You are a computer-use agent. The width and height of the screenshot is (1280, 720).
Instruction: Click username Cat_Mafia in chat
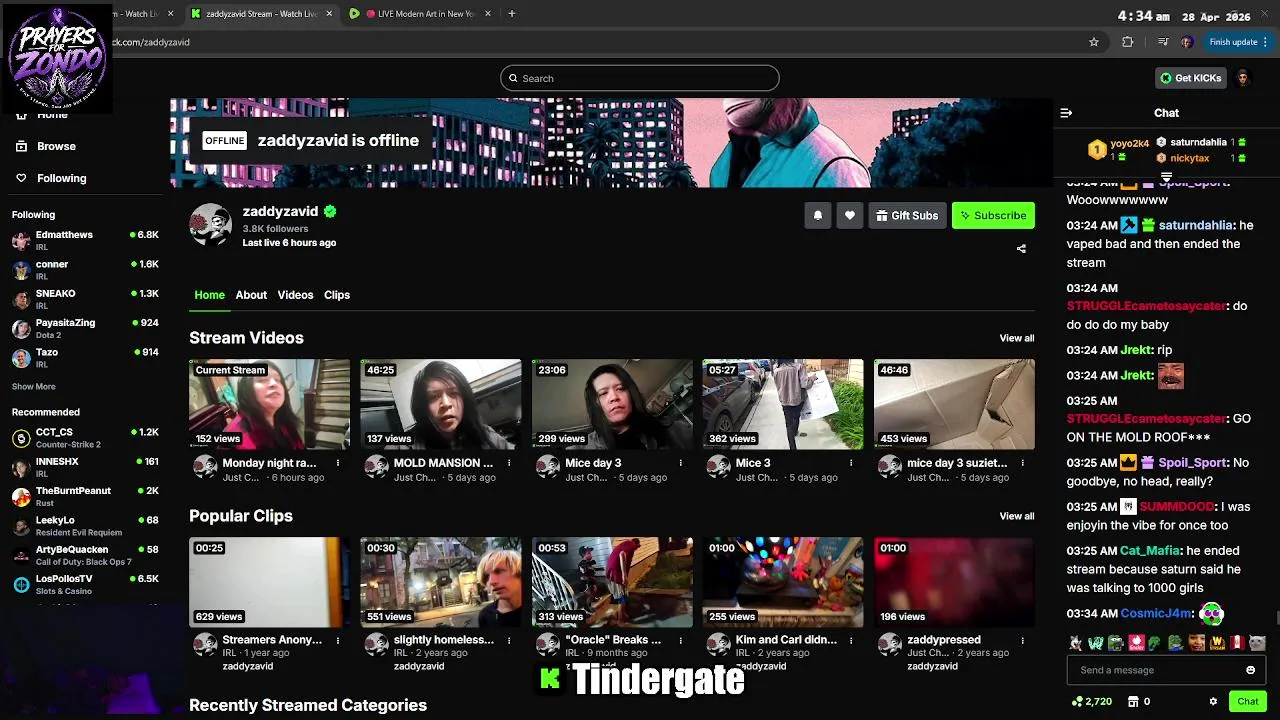[x=1149, y=551]
